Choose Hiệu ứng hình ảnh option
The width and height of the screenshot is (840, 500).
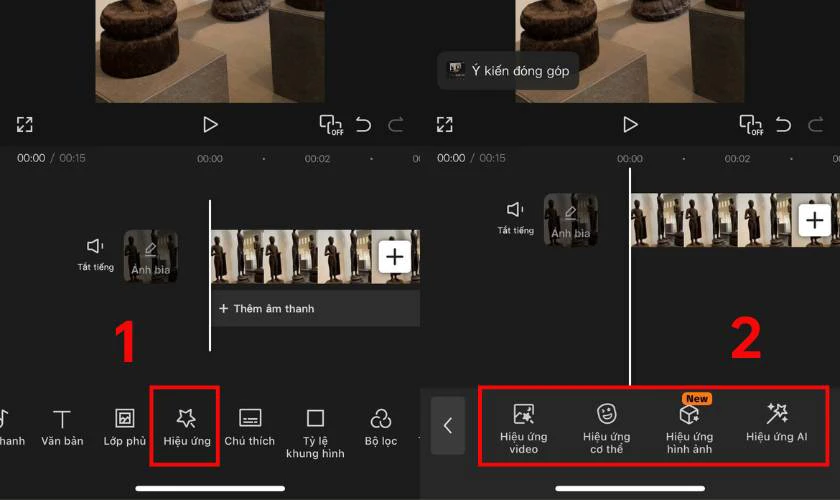pyautogui.click(x=689, y=429)
